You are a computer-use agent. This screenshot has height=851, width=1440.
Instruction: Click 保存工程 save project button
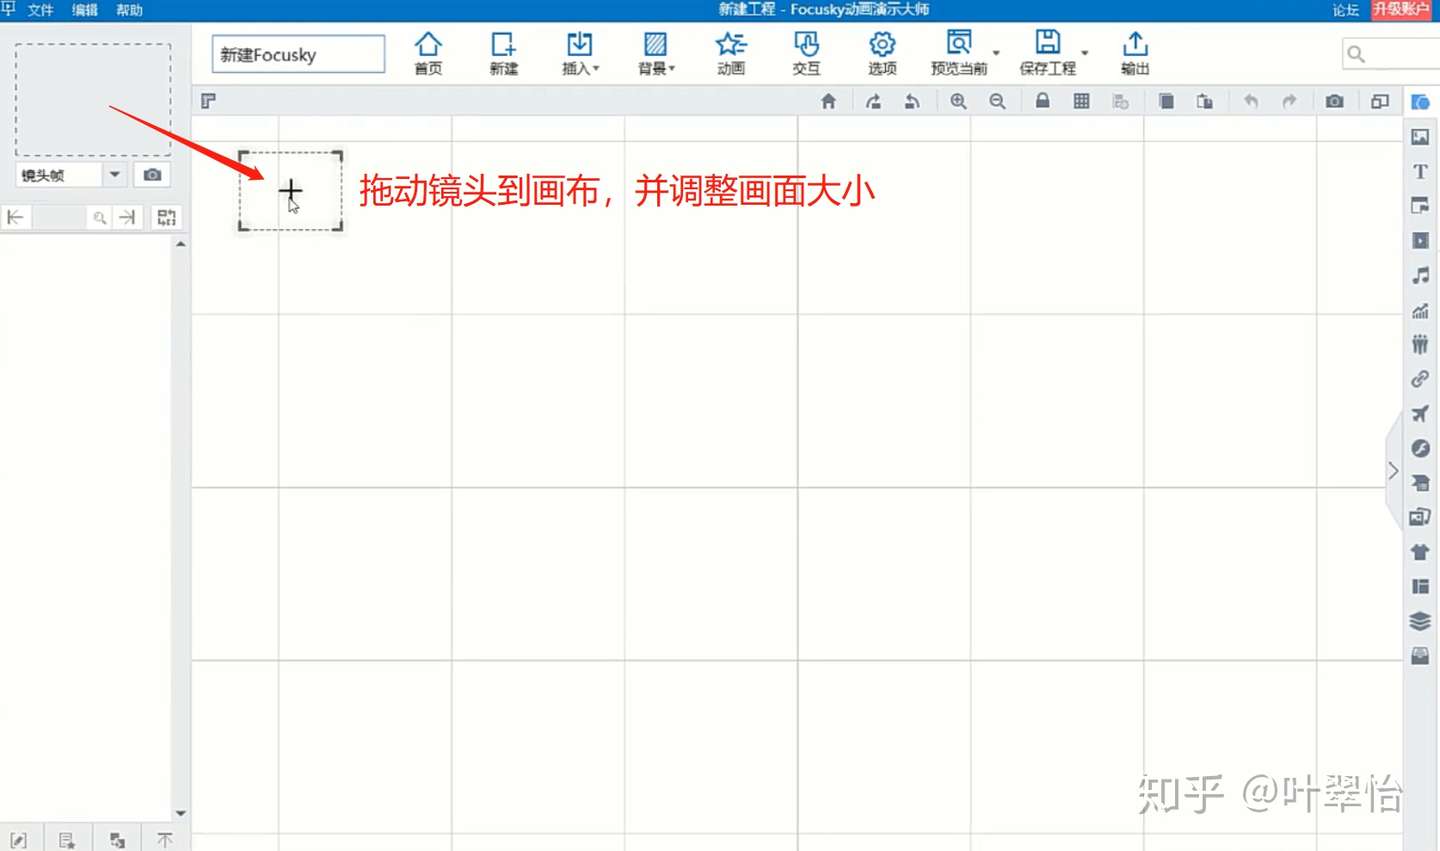[x=1047, y=53]
